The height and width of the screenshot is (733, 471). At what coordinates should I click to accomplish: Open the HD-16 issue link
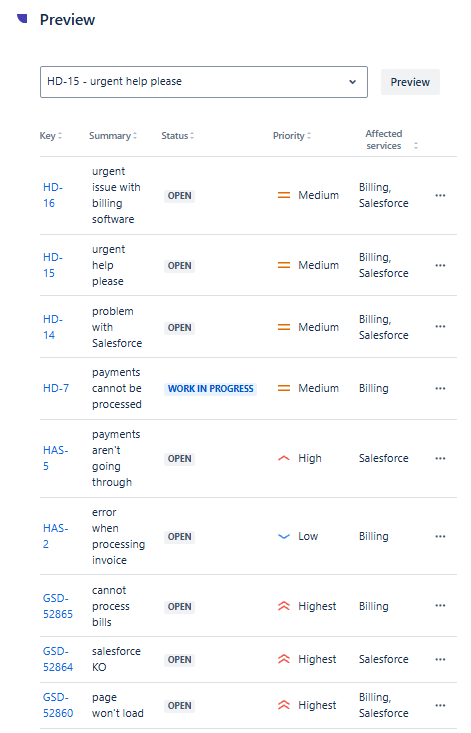pyautogui.click(x=52, y=195)
